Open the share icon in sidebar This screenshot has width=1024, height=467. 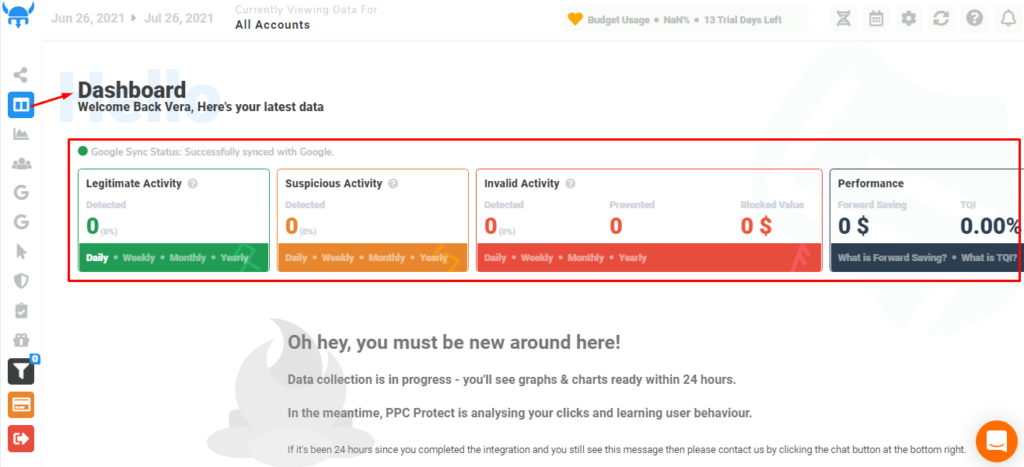(21, 74)
